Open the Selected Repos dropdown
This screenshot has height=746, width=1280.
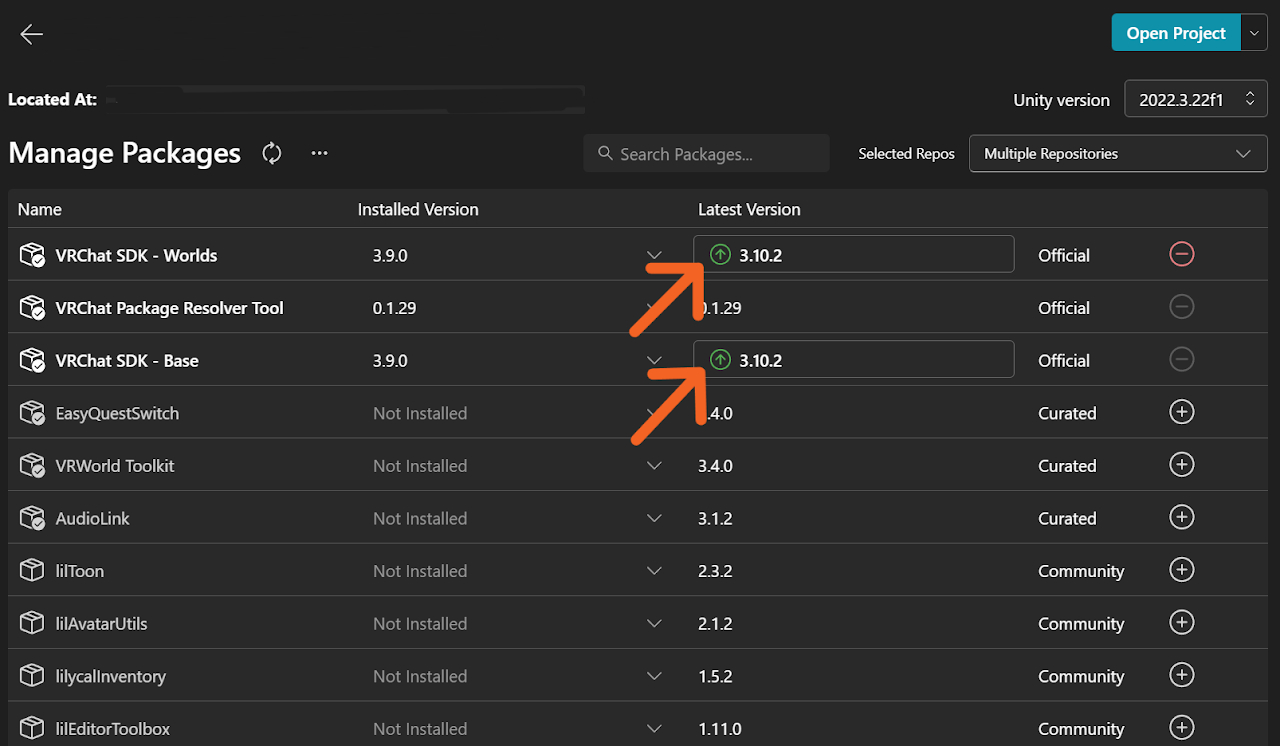pyautogui.click(x=1117, y=154)
